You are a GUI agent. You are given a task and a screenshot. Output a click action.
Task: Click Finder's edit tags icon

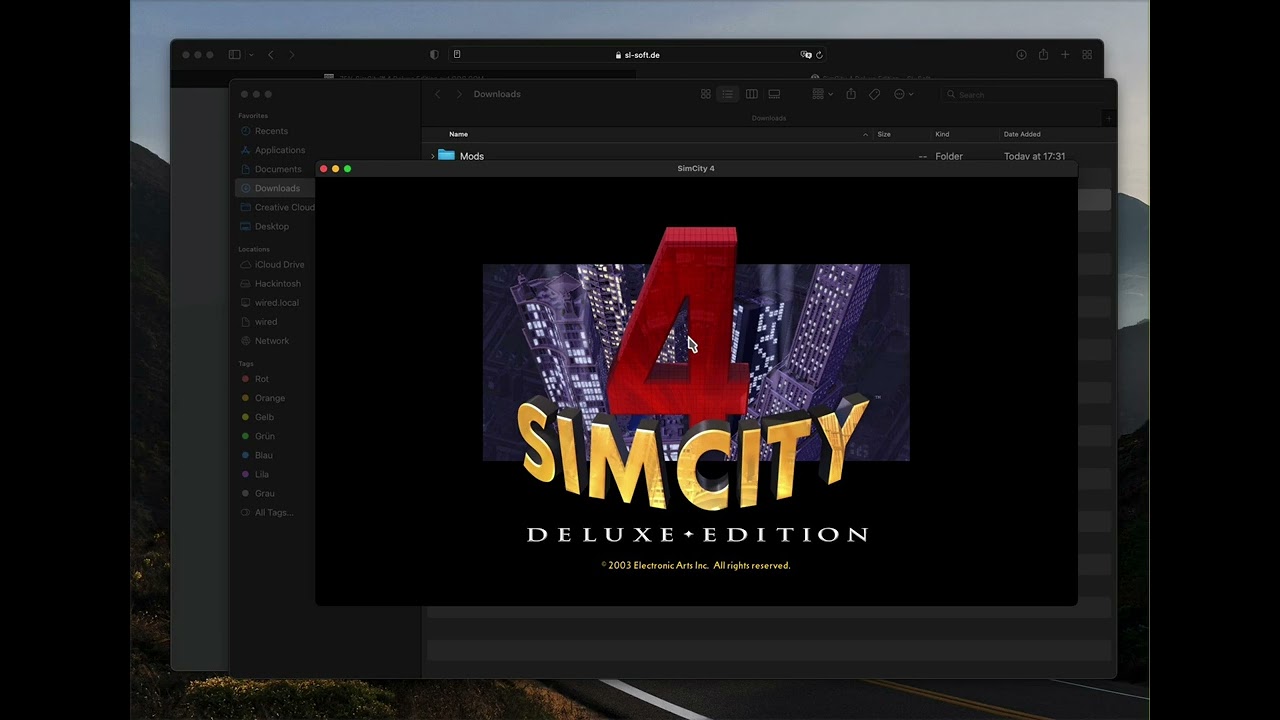point(874,94)
